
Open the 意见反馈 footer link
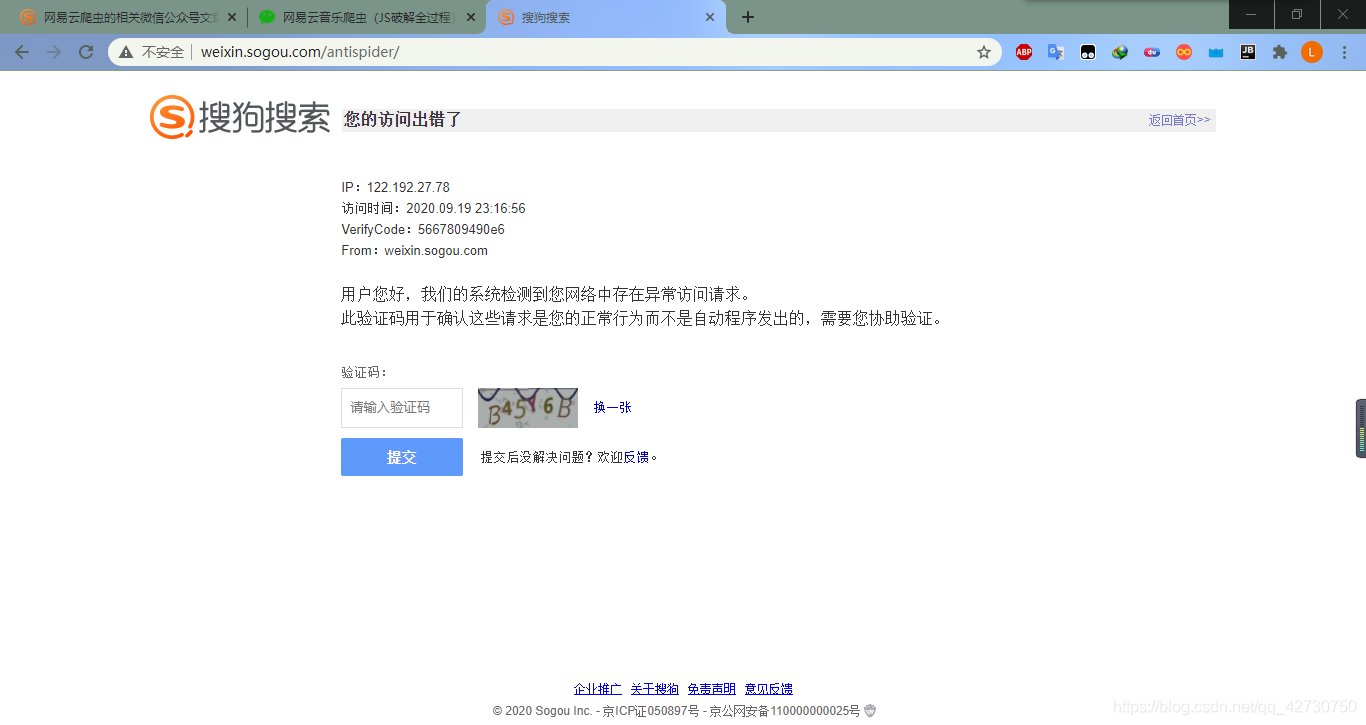(x=769, y=689)
